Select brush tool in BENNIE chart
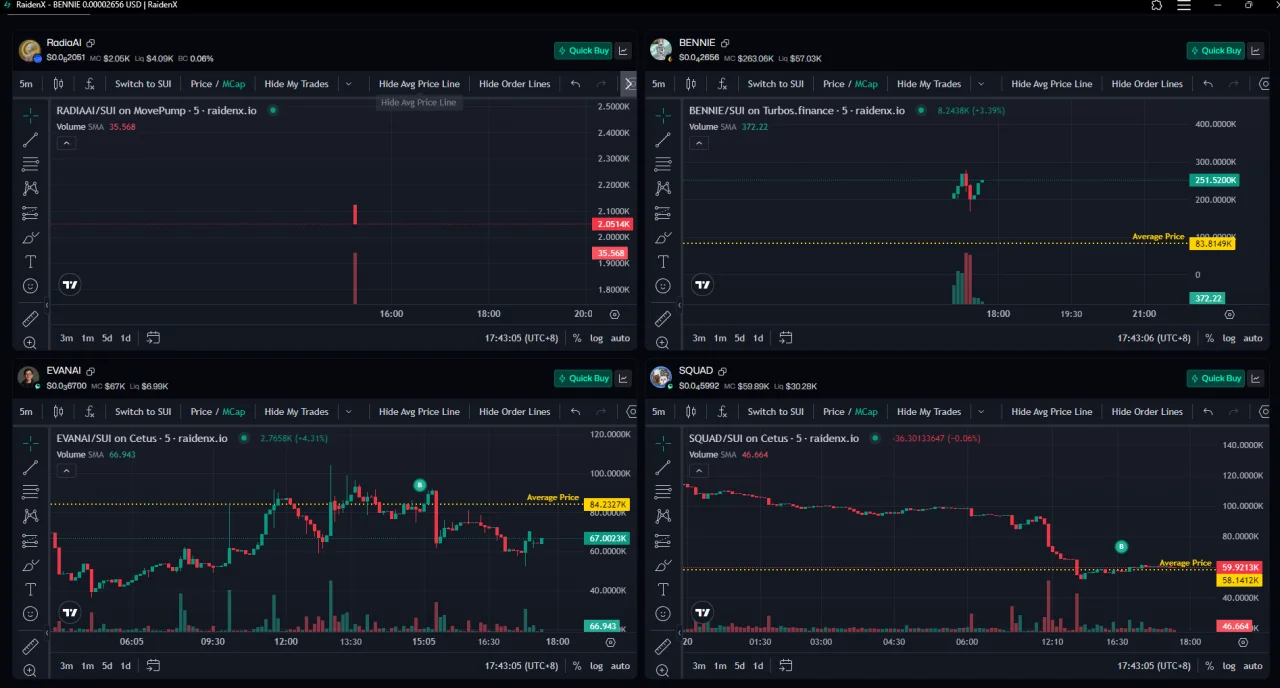 [662, 237]
